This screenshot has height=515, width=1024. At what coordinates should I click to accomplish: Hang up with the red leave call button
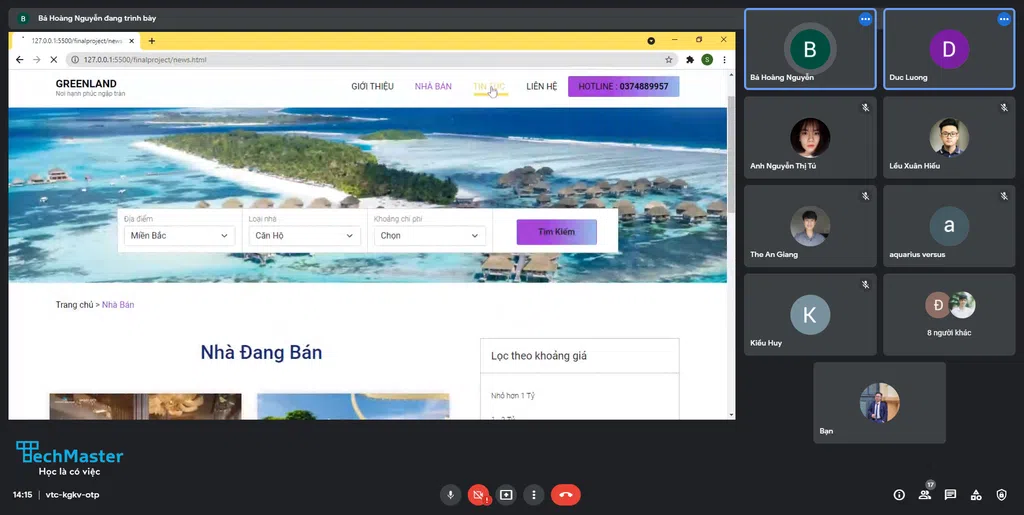566,495
